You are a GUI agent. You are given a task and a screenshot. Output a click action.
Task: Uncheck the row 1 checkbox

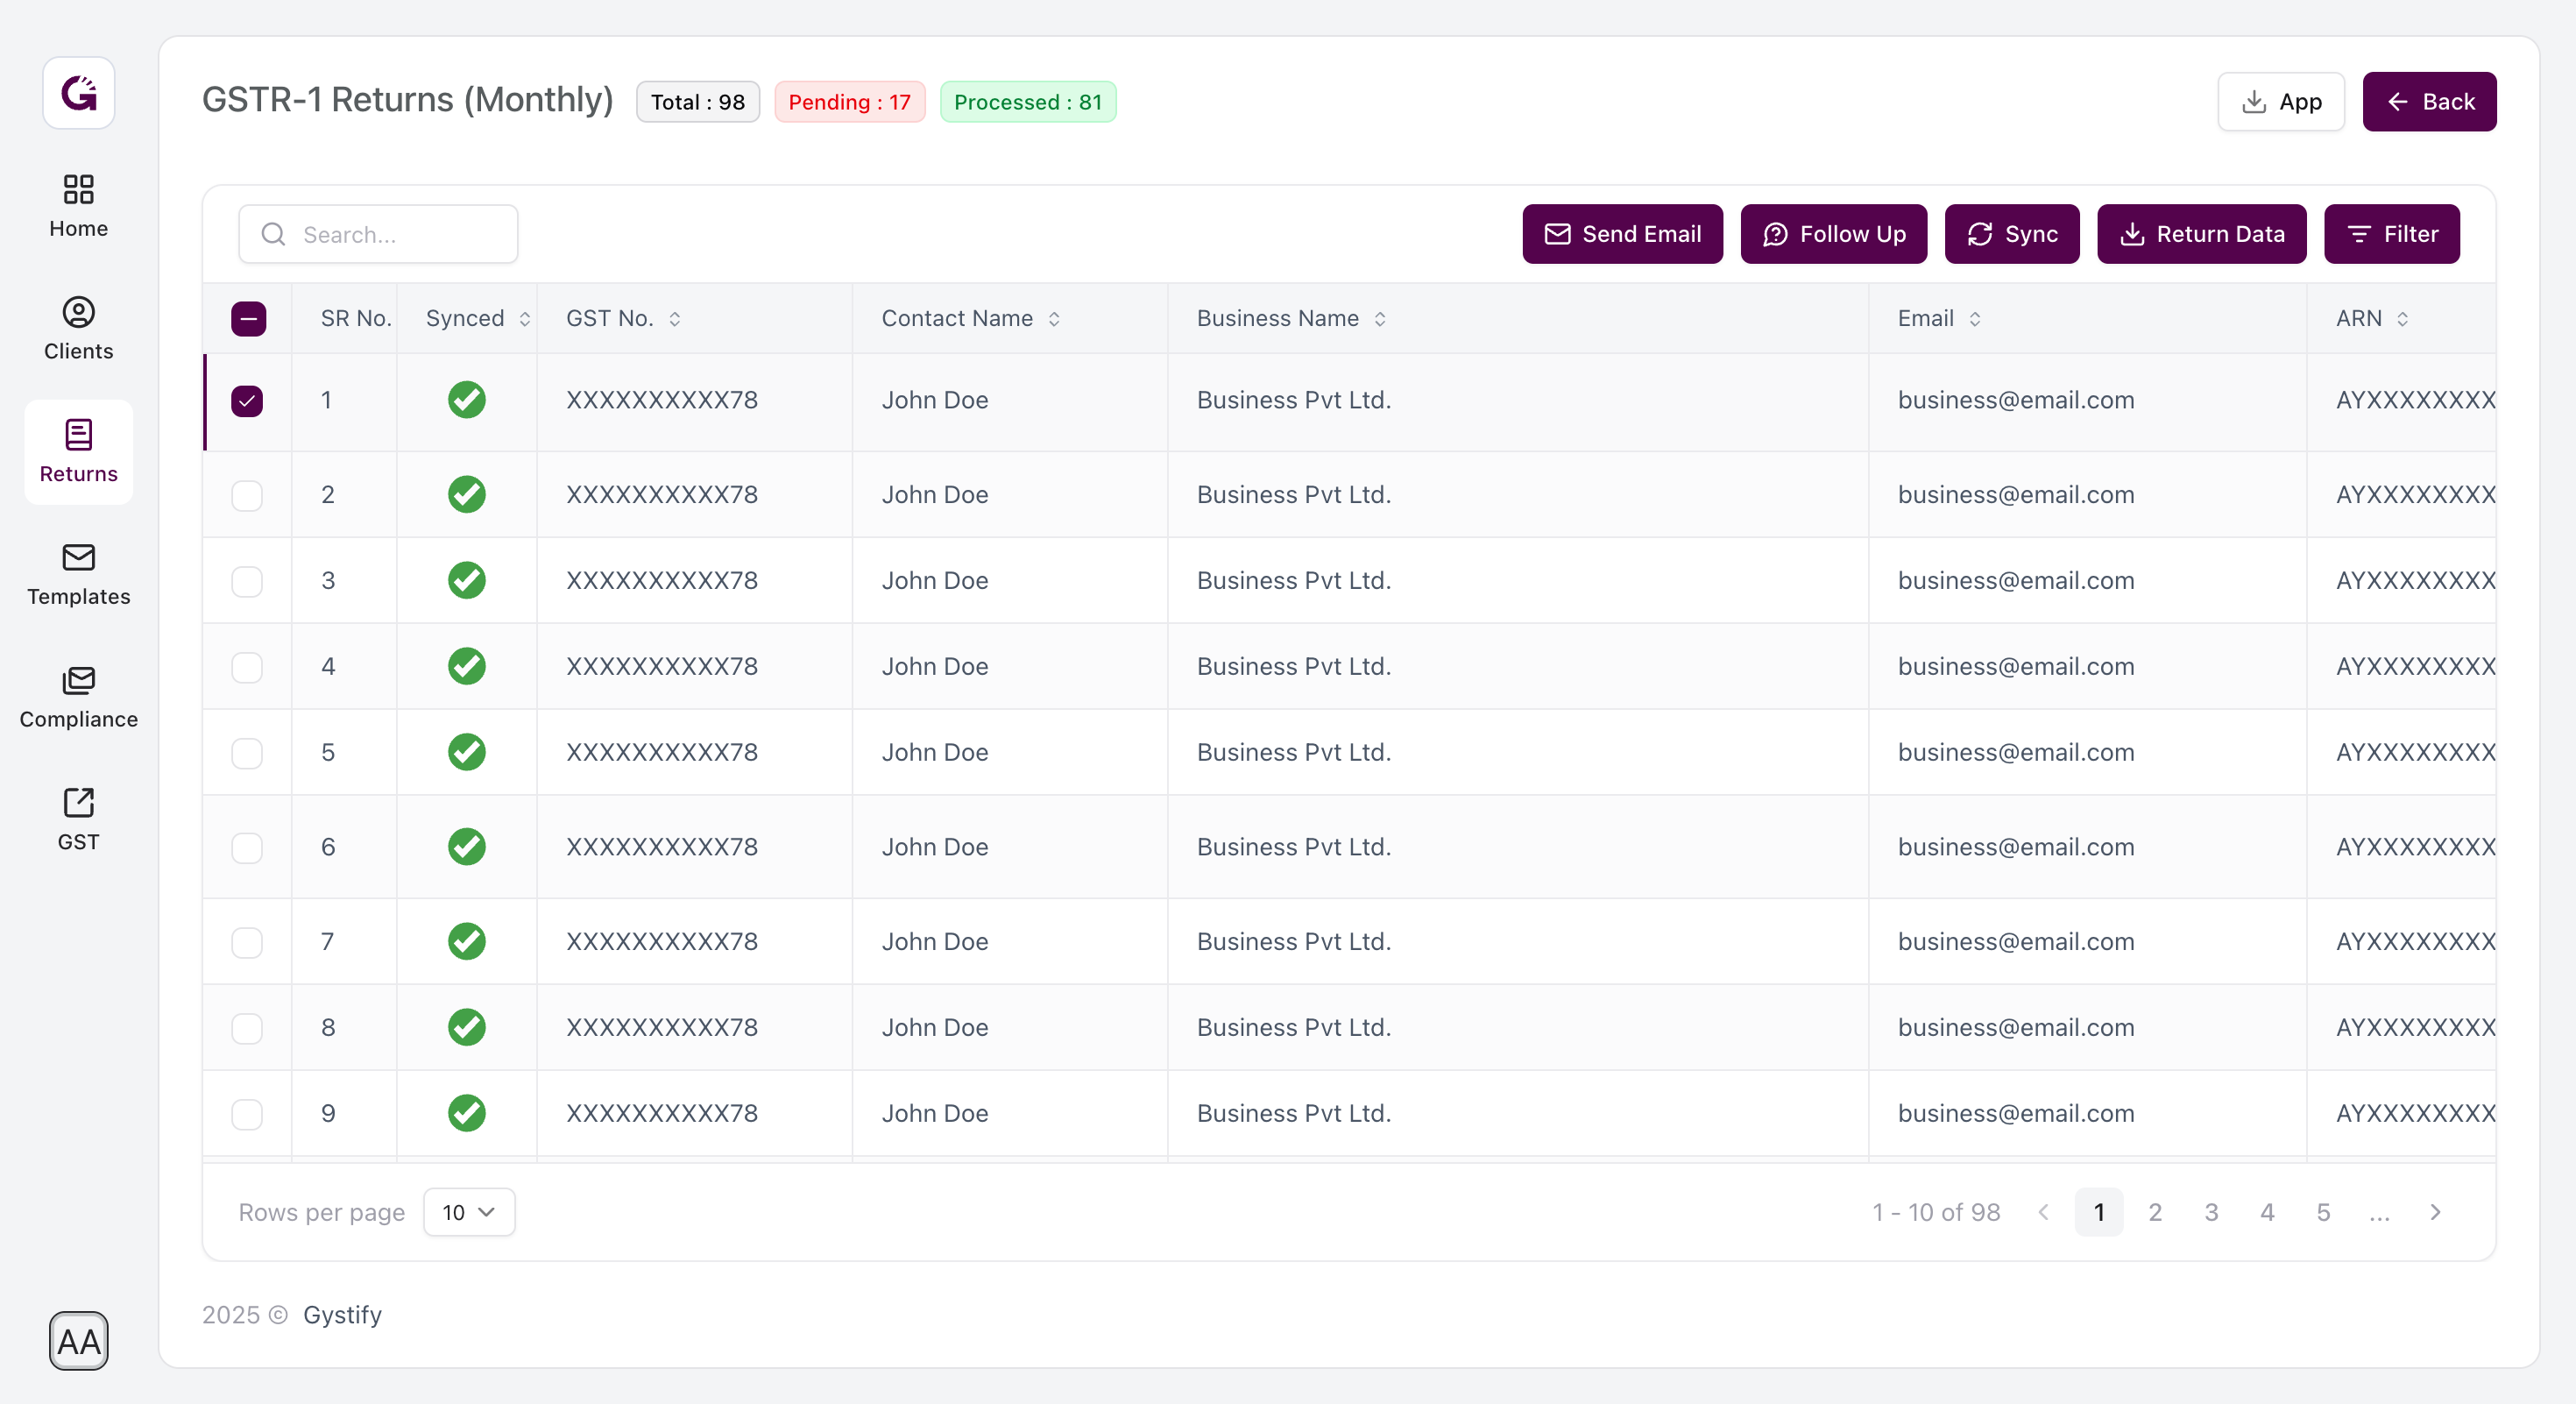tap(247, 400)
